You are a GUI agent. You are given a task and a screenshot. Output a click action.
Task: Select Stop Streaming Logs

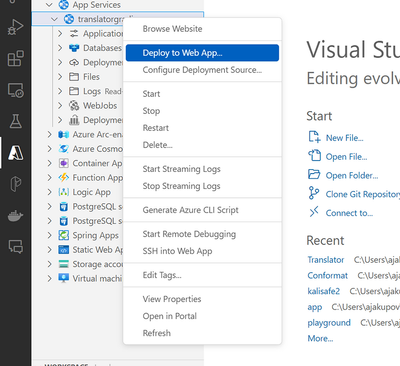point(202,186)
